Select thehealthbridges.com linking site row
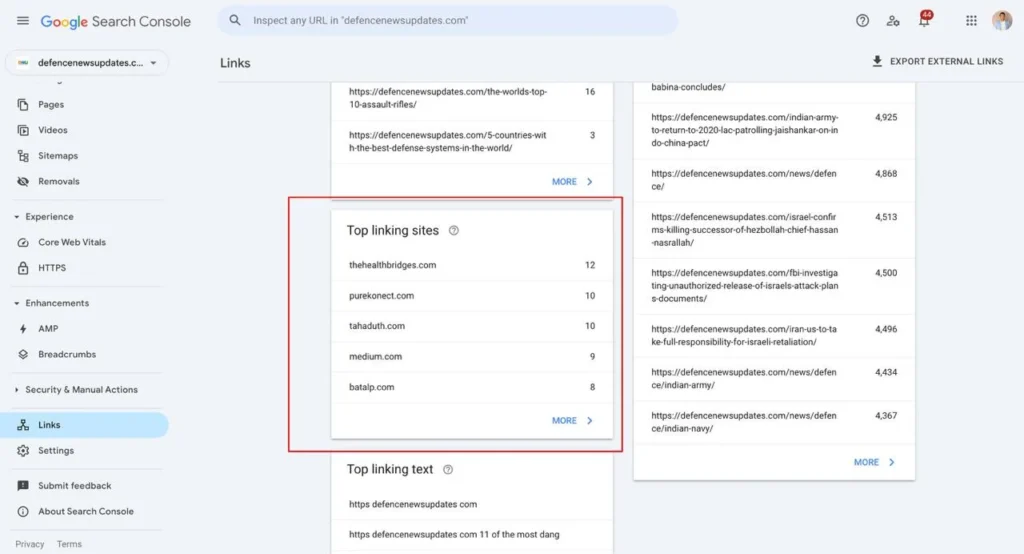This screenshot has width=1024, height=554. 472,265
